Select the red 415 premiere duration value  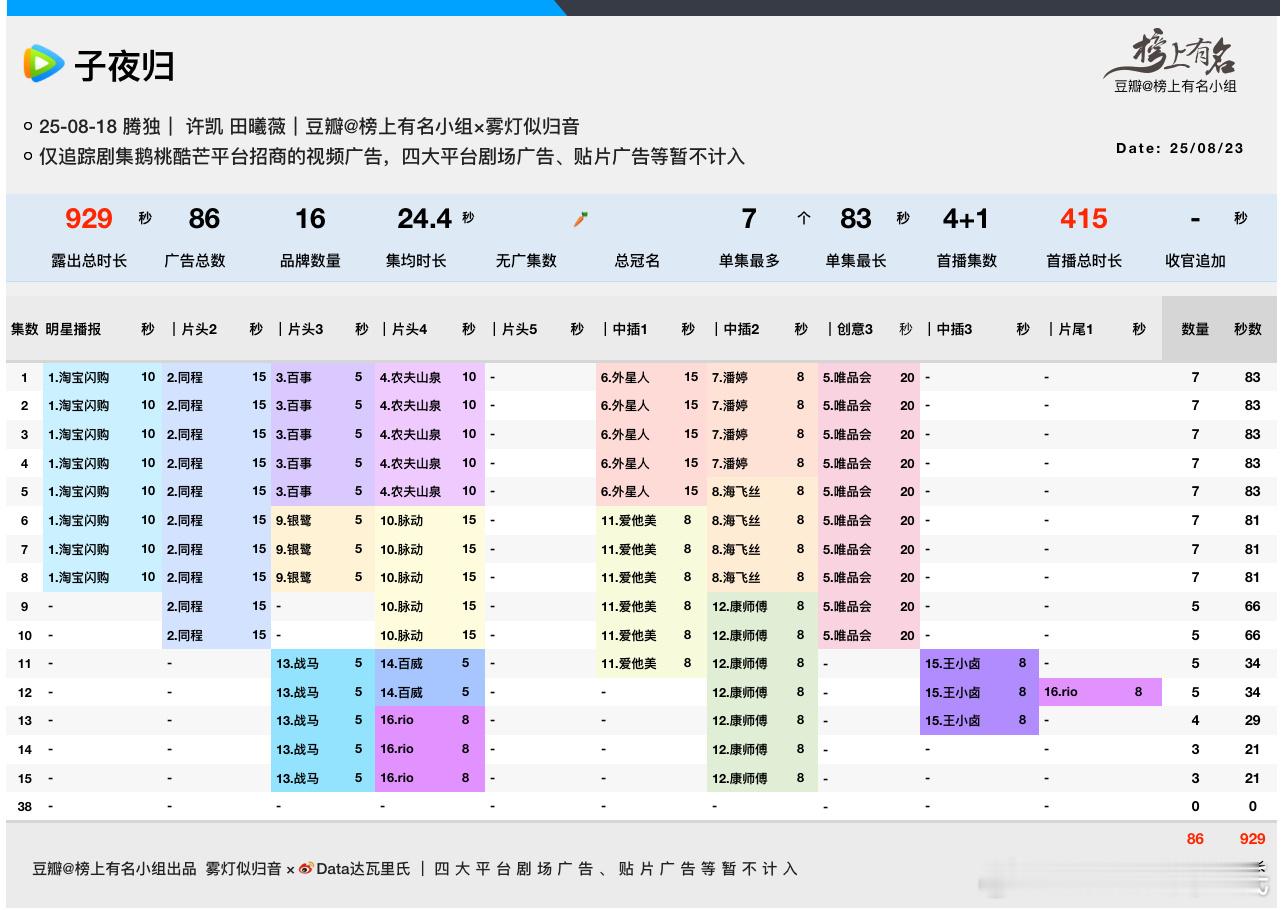[x=1084, y=219]
